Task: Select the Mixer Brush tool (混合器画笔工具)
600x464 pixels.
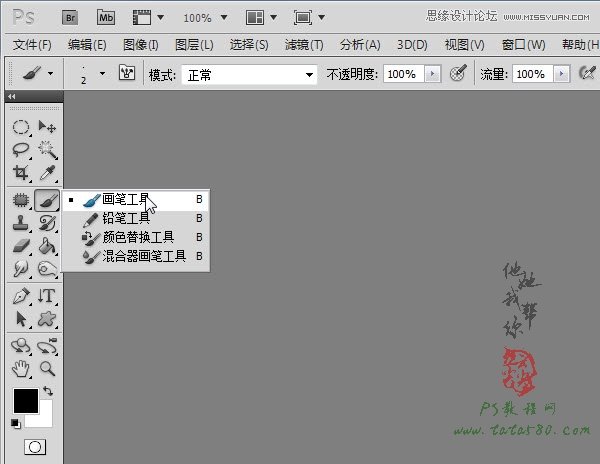Action: point(143,256)
